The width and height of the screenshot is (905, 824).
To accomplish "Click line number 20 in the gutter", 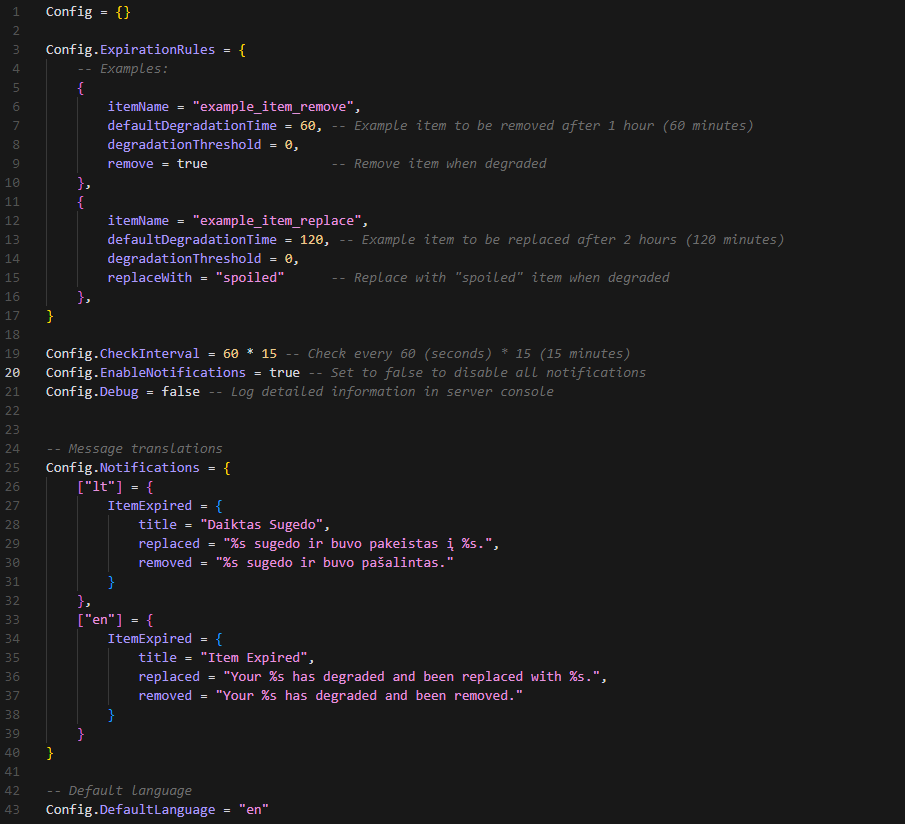I will click(13, 372).
